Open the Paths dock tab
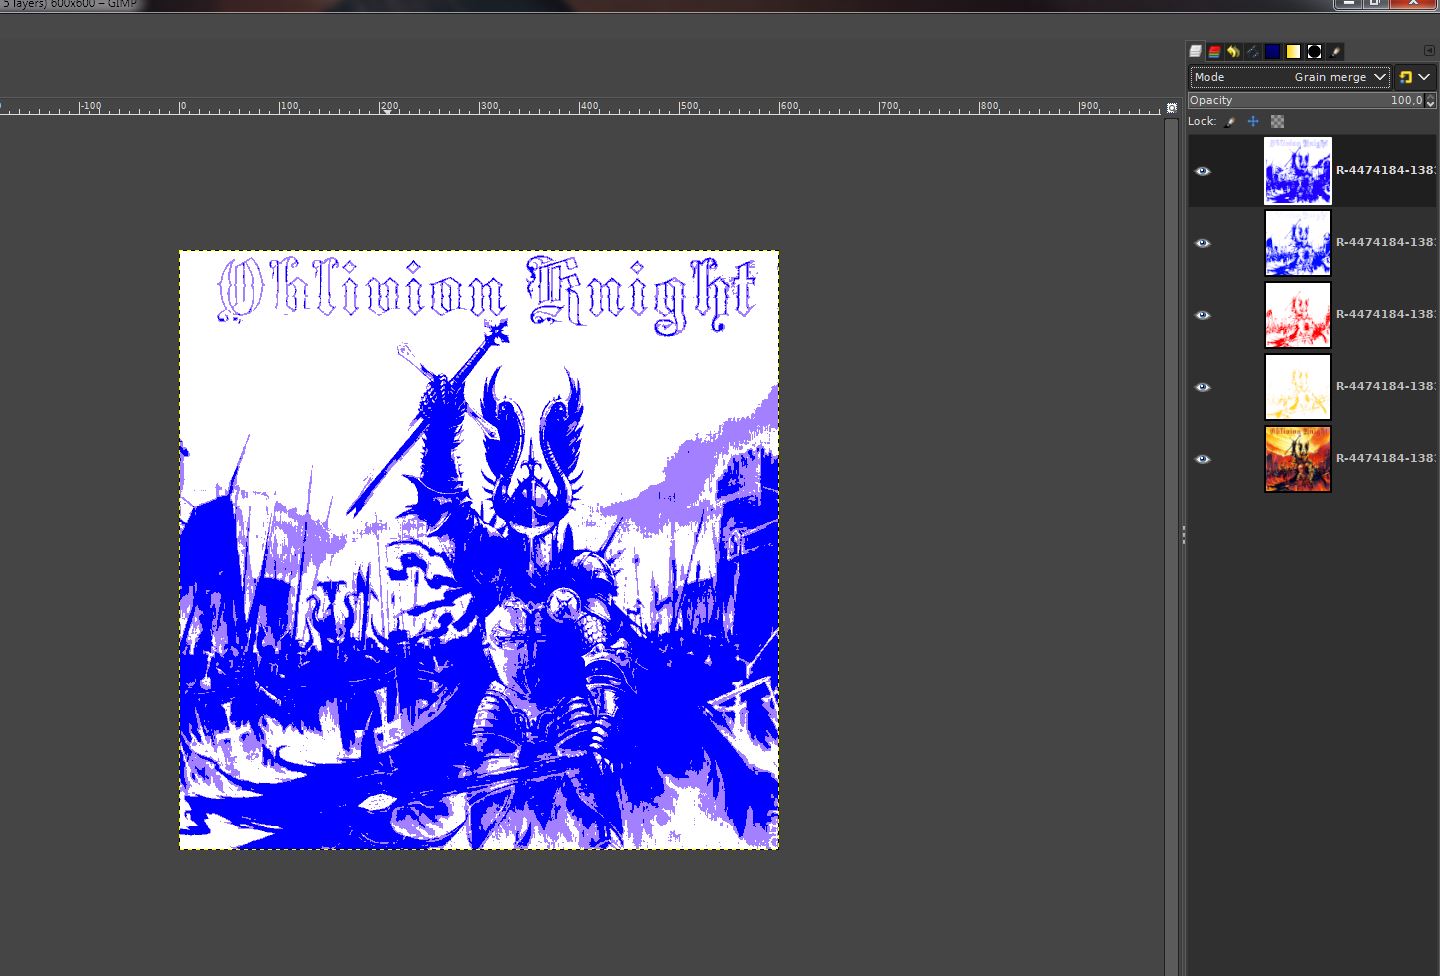This screenshot has height=976, width=1440. [x=1252, y=51]
